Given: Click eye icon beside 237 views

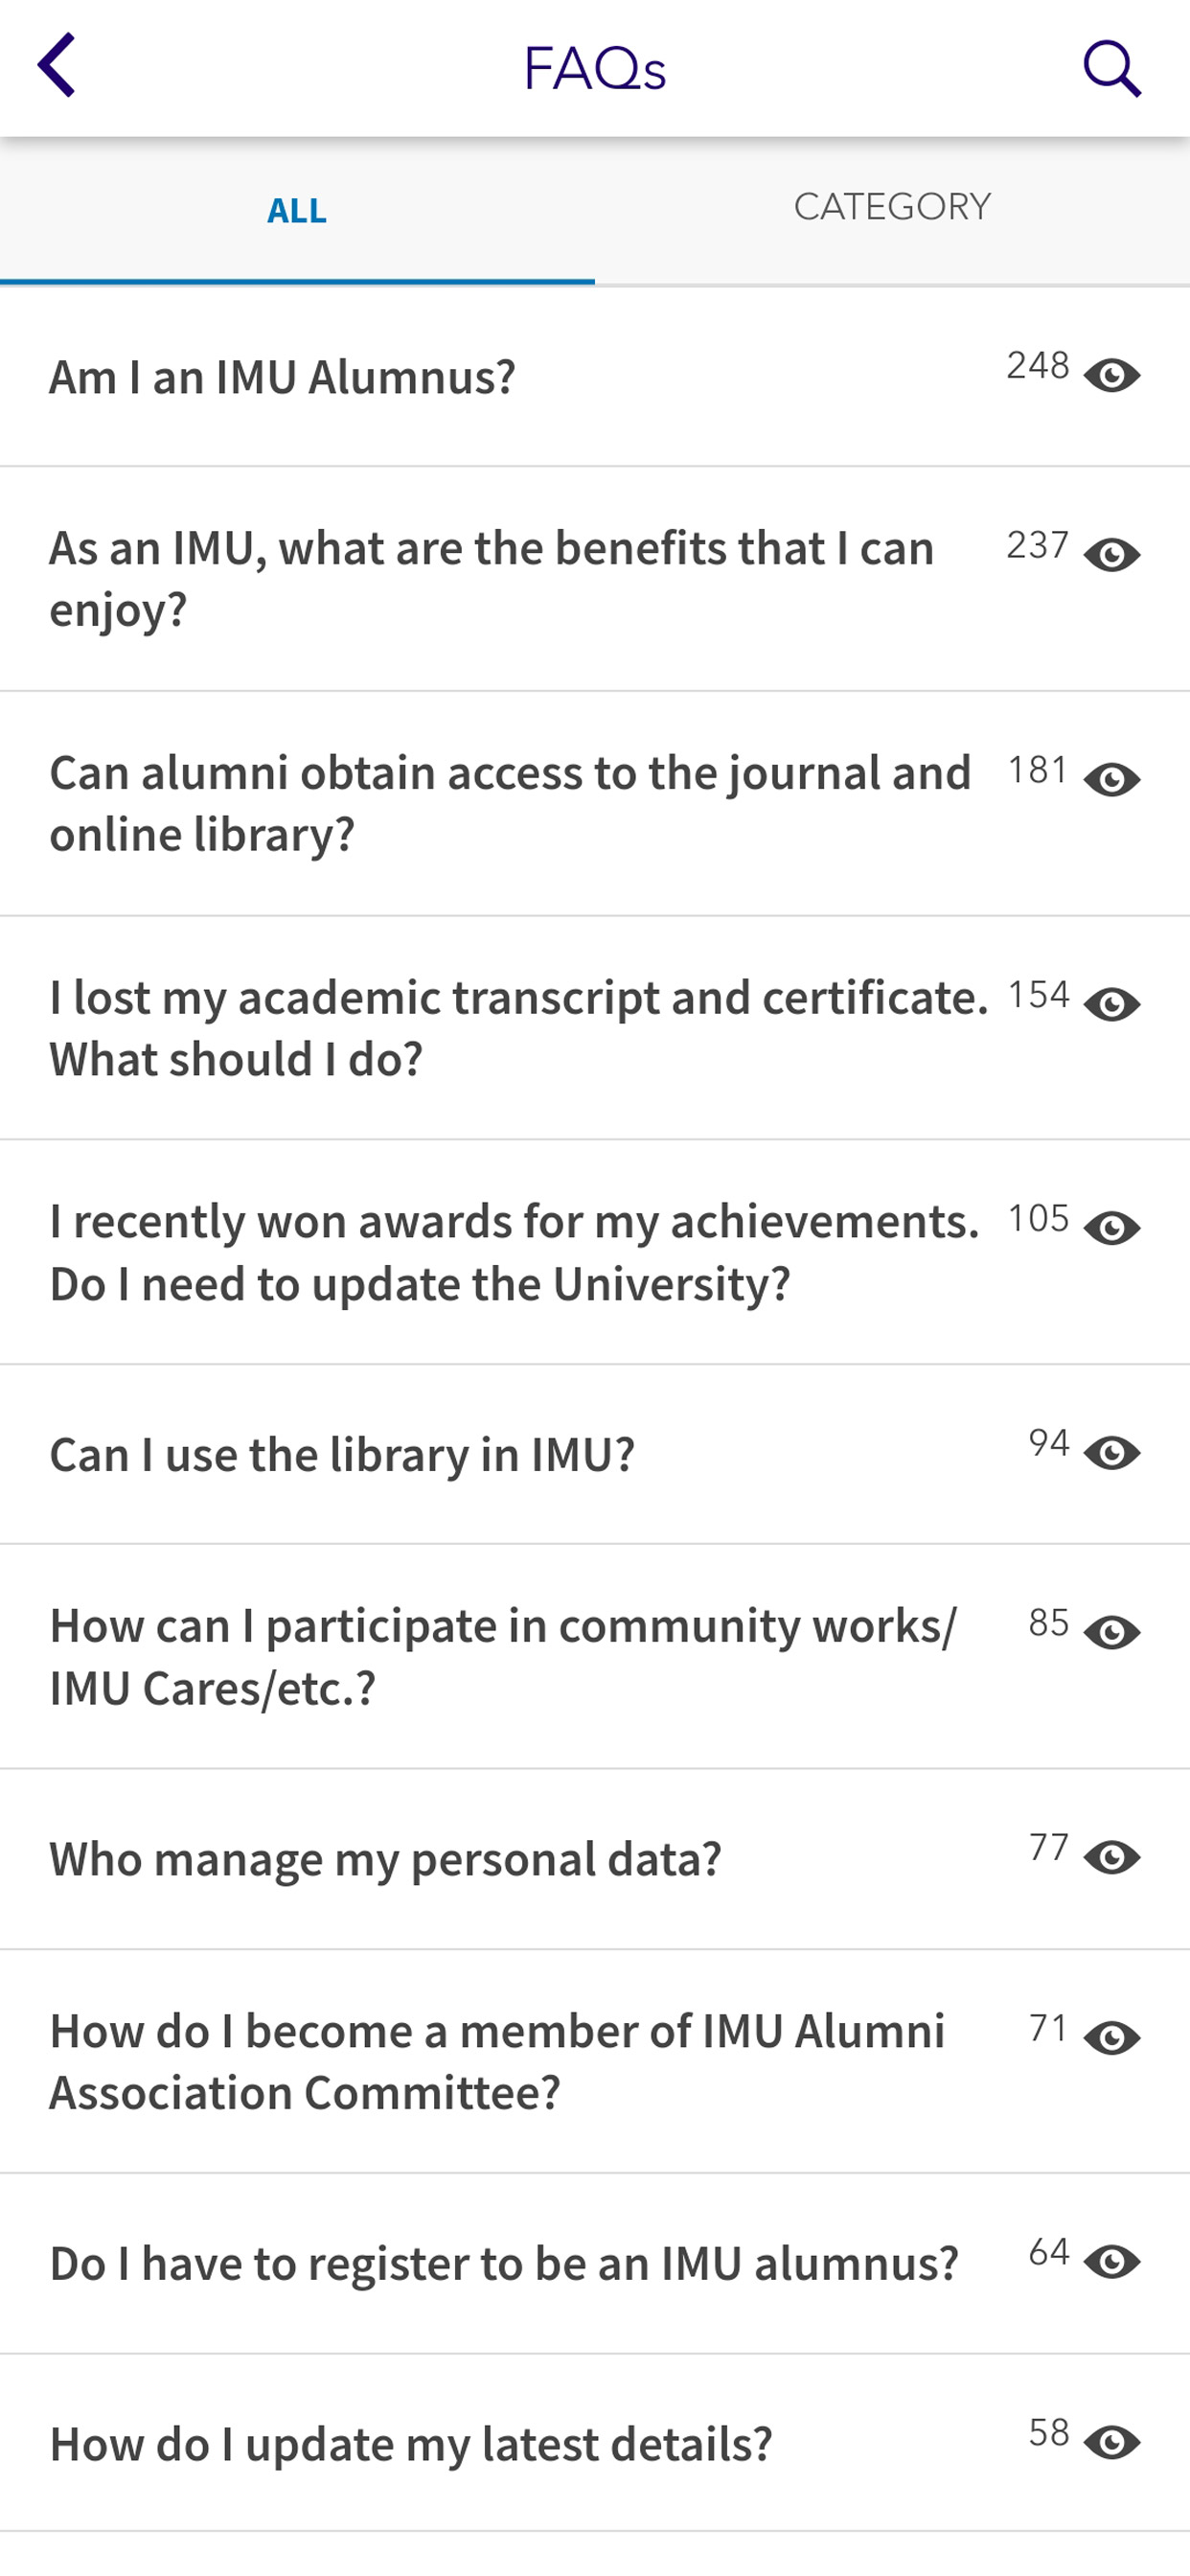Looking at the screenshot, I should click(1112, 555).
